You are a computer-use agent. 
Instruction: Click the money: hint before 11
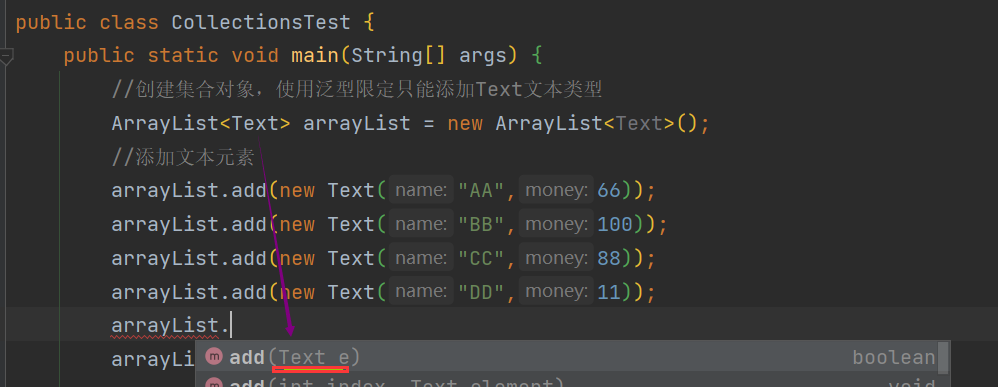pos(556,291)
